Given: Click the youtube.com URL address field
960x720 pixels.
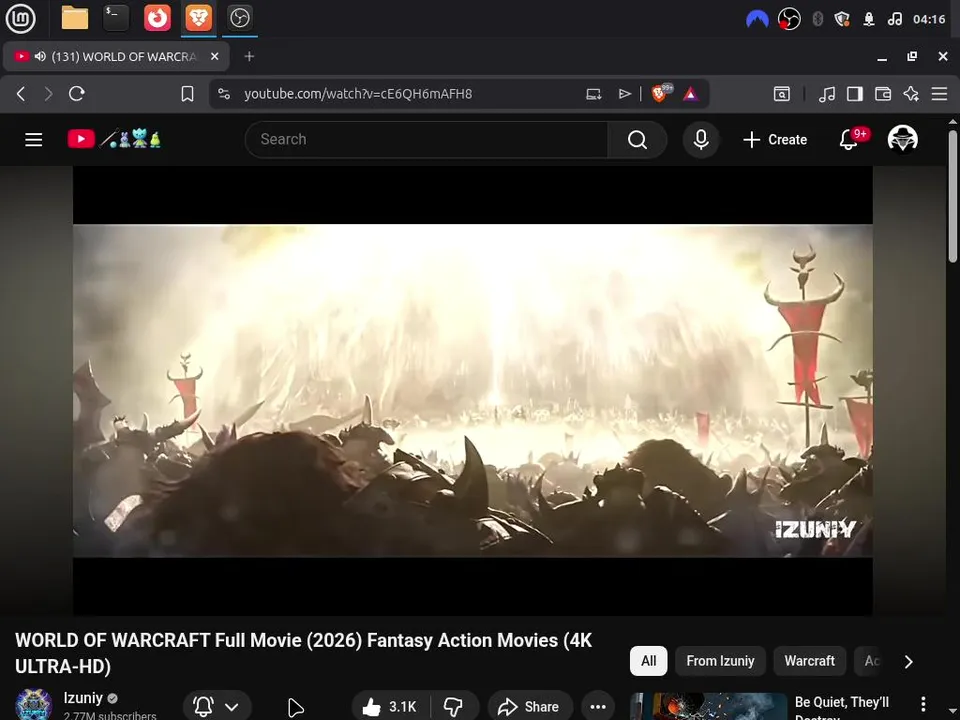Looking at the screenshot, I should 358,94.
